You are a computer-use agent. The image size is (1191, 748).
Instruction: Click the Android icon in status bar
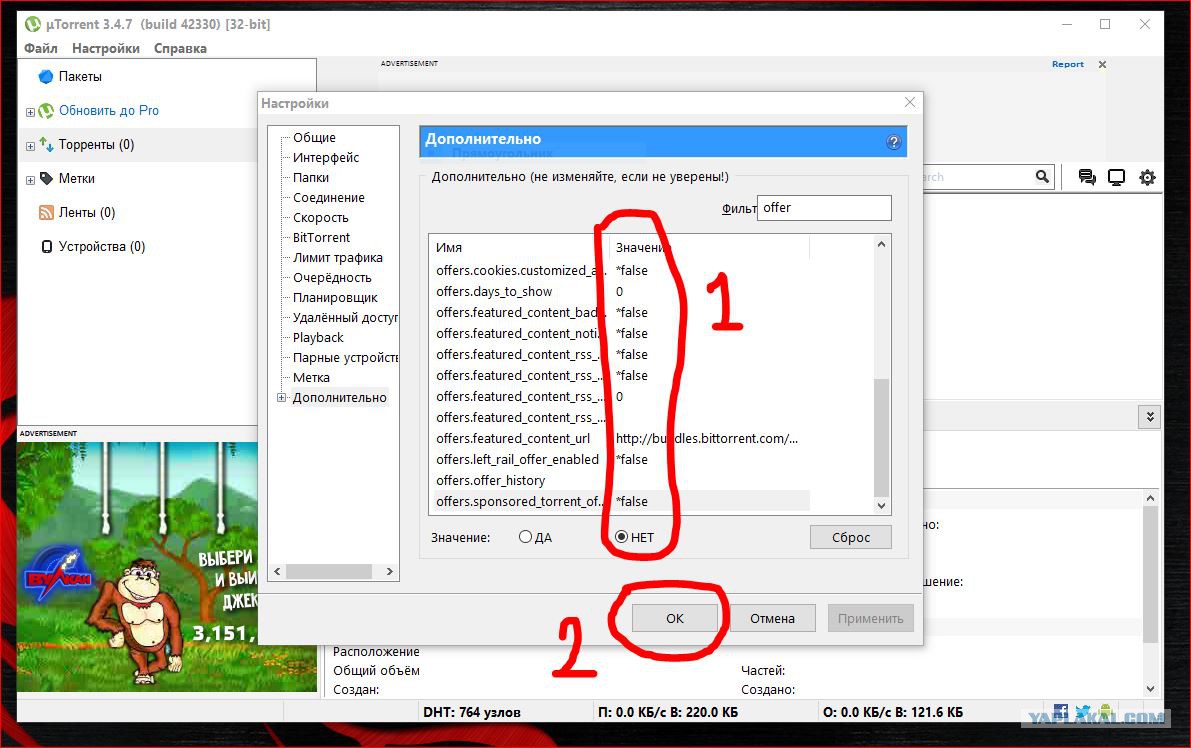[x=1104, y=712]
